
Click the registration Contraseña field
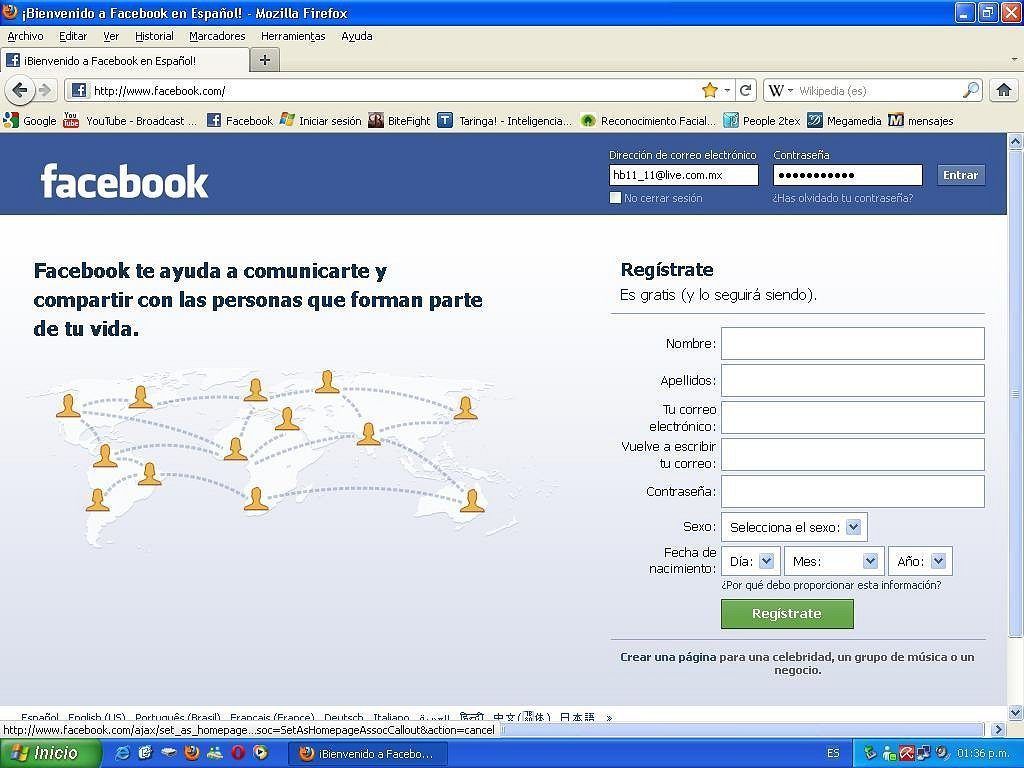[x=852, y=491]
